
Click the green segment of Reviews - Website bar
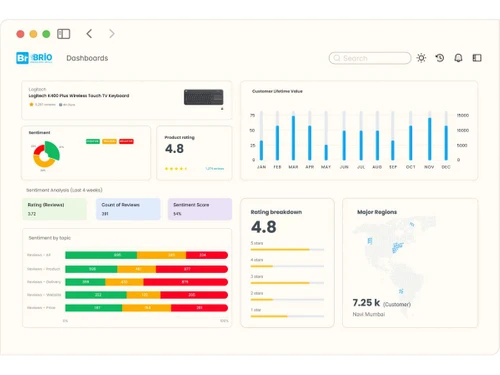96,295
